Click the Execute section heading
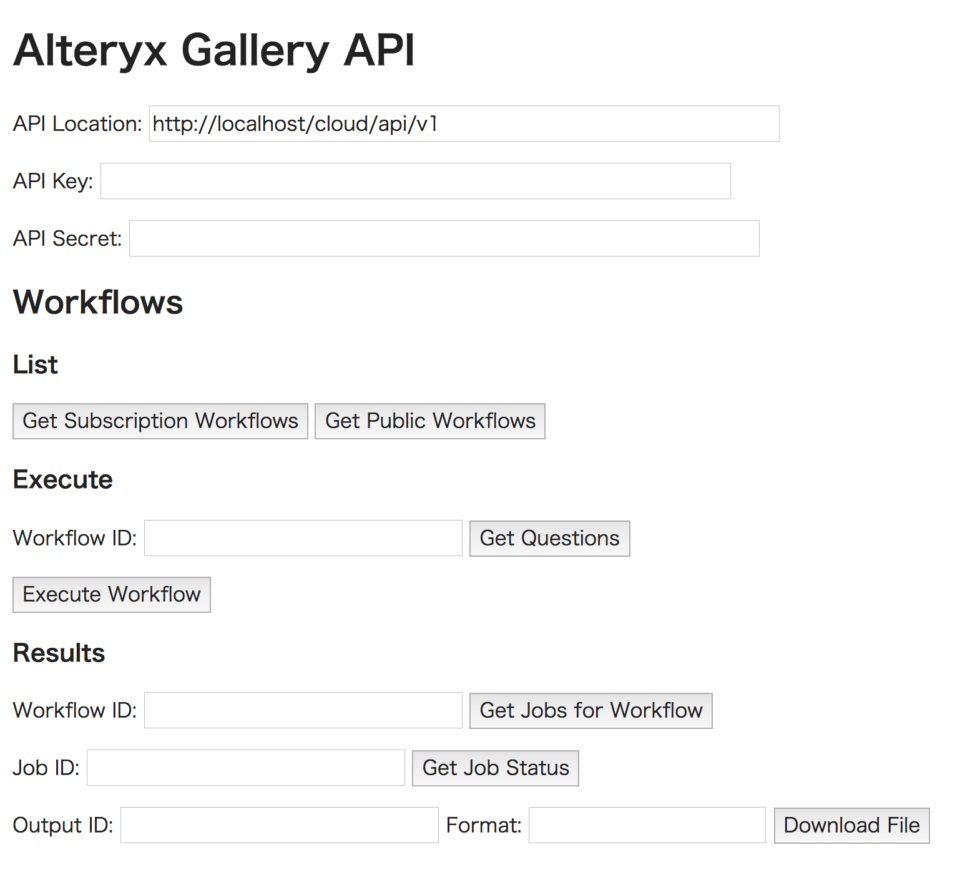 click(x=62, y=479)
